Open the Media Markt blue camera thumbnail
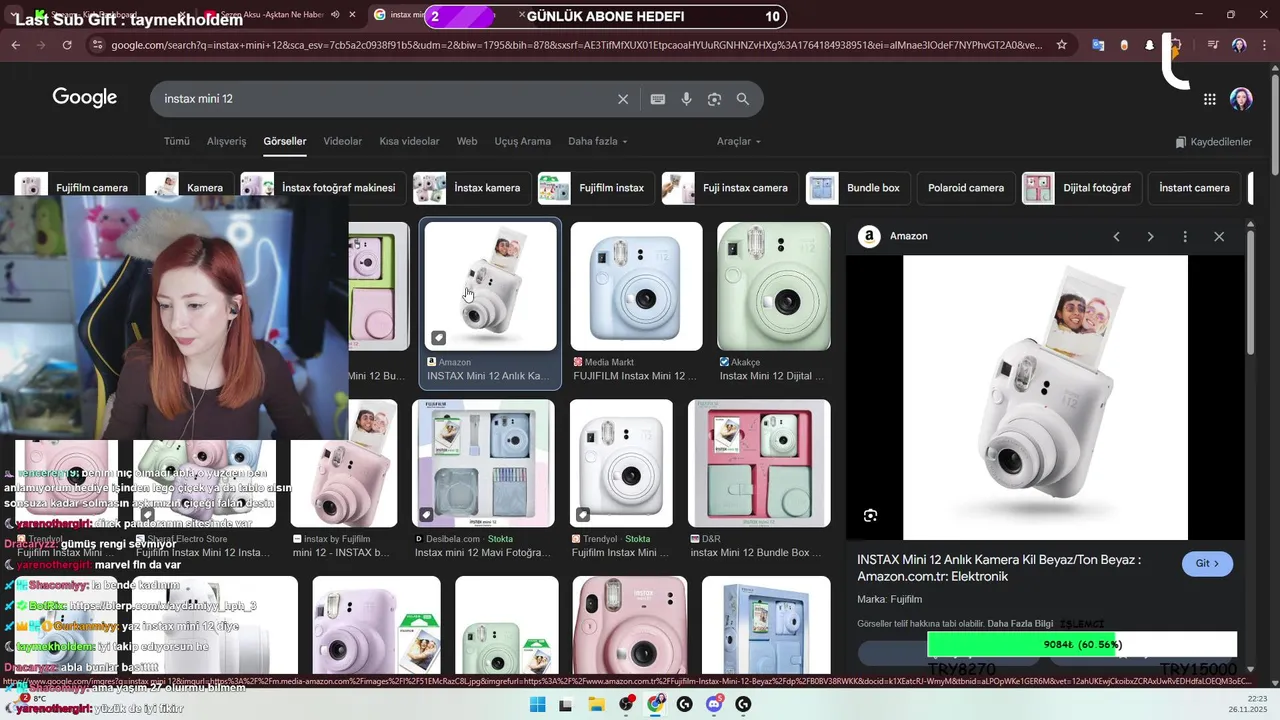Image resolution: width=1280 pixels, height=720 pixels. pyautogui.click(x=636, y=286)
